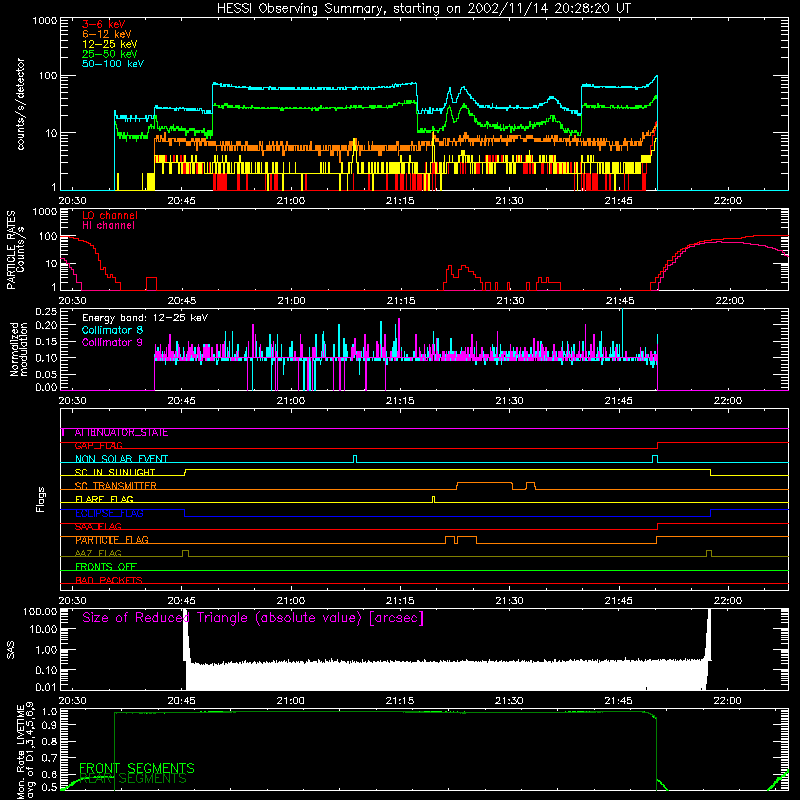Click the HESSI Observing Summary title
Image resolution: width=800 pixels, height=800 pixels.
tap(423, 9)
